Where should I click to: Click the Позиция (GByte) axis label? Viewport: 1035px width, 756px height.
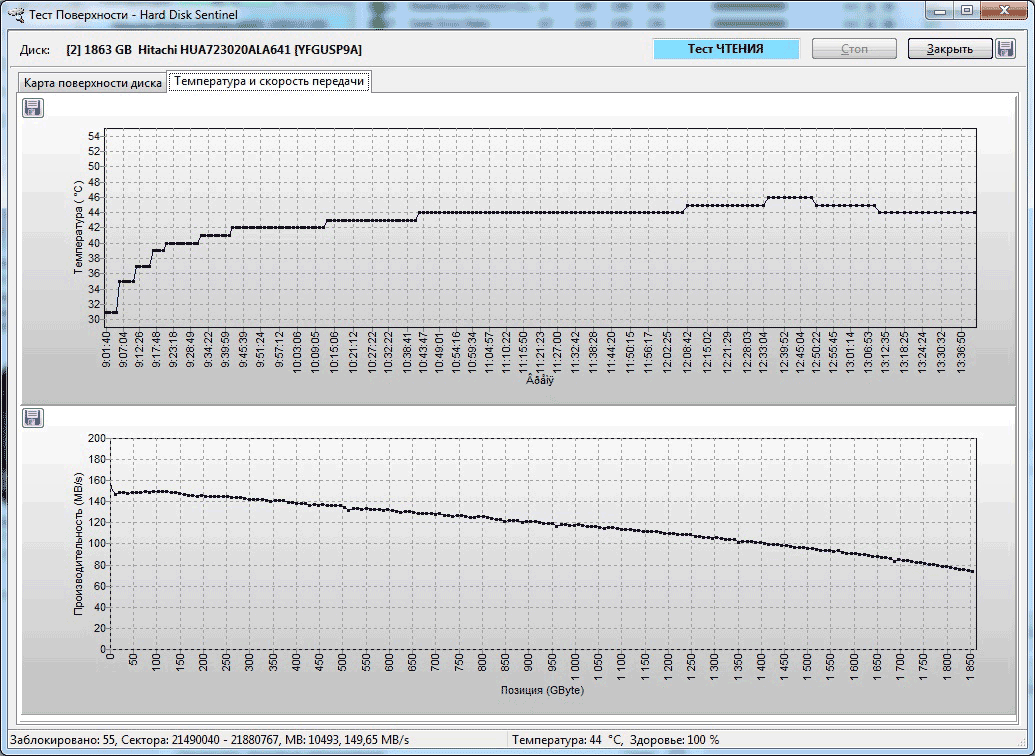pos(543,691)
